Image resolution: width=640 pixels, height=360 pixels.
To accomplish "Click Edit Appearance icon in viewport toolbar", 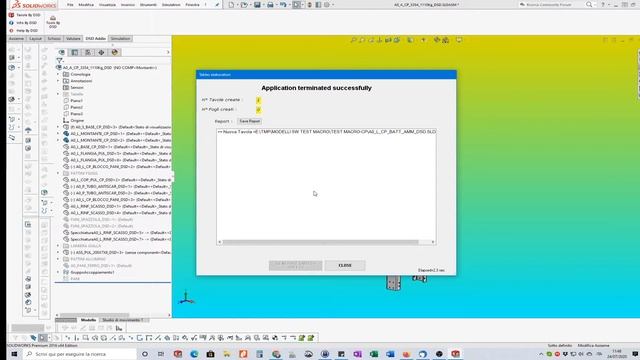I will 437,40.
